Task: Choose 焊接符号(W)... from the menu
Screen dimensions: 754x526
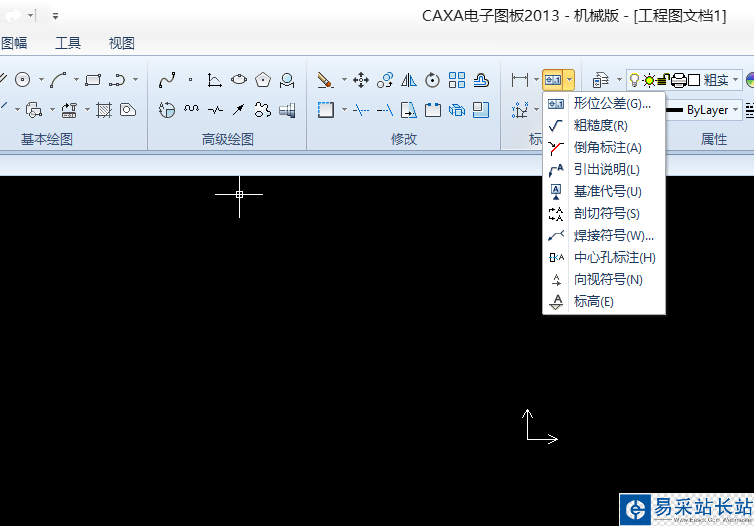Action: point(604,236)
